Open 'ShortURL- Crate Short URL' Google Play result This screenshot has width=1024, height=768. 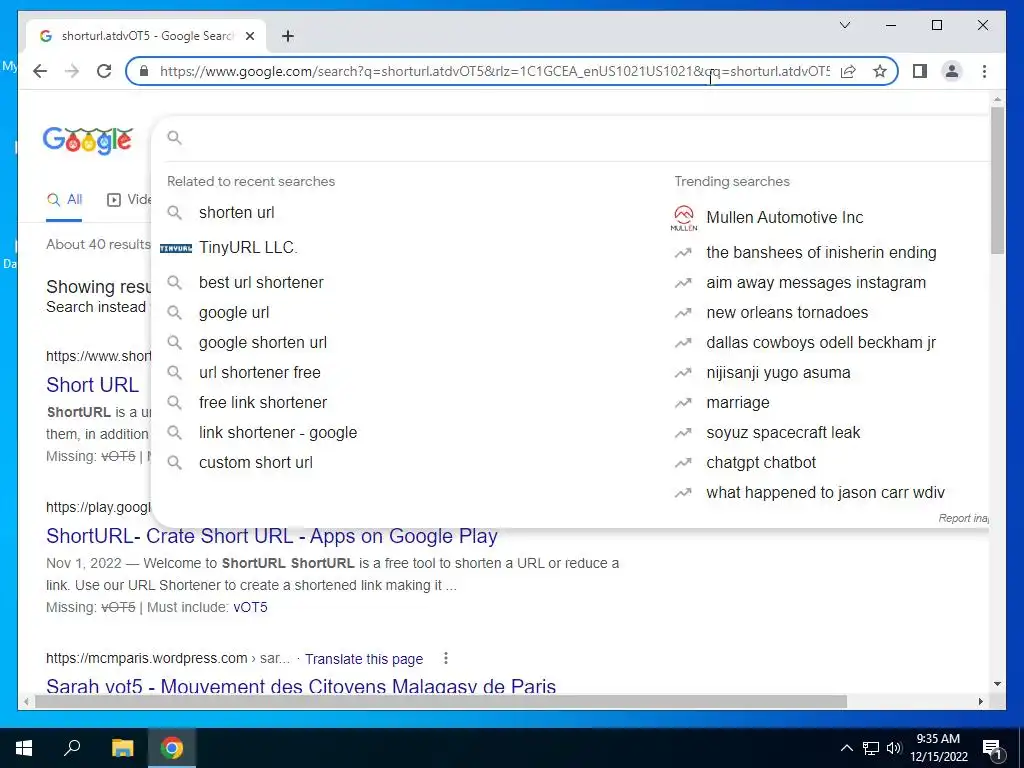(272, 536)
